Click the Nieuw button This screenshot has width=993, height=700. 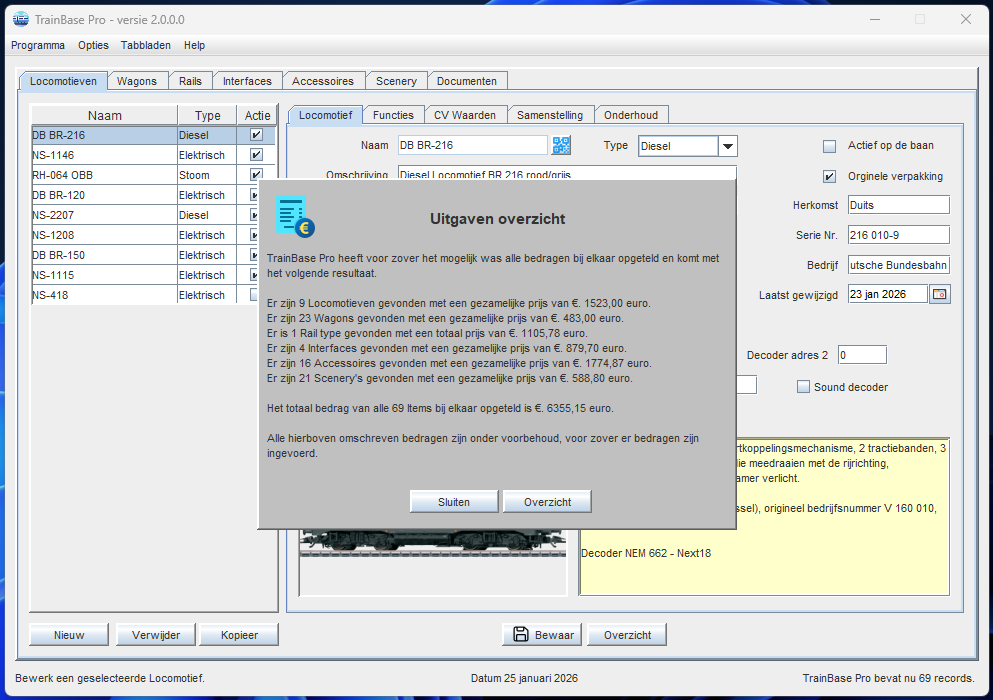point(69,635)
